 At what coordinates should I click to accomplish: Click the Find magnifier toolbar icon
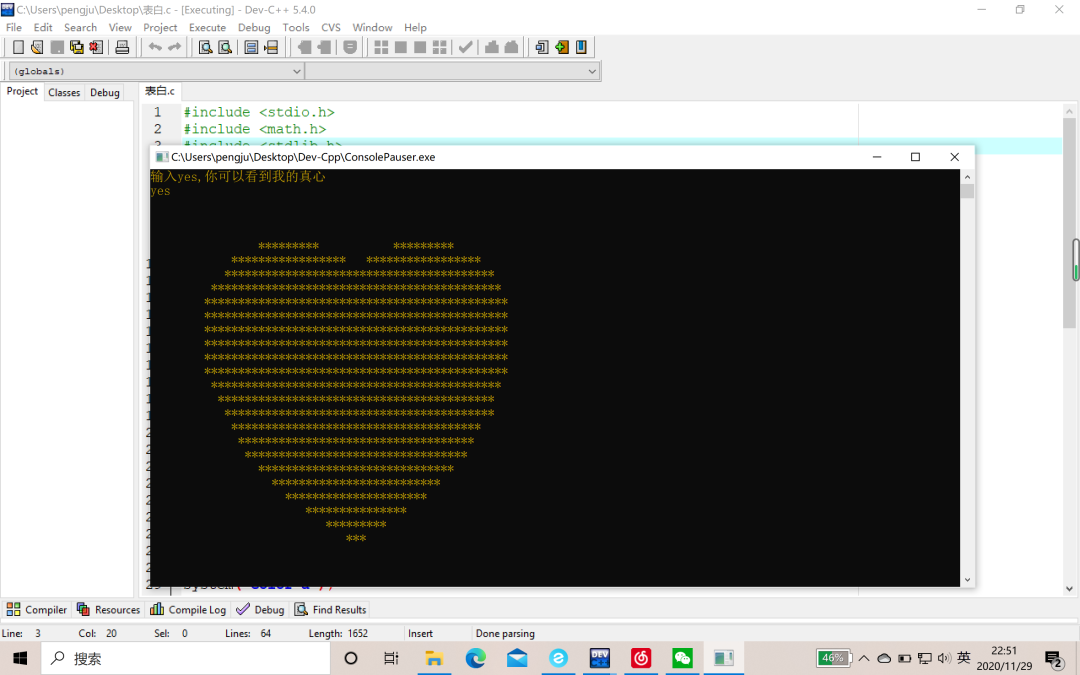[x=205, y=47]
